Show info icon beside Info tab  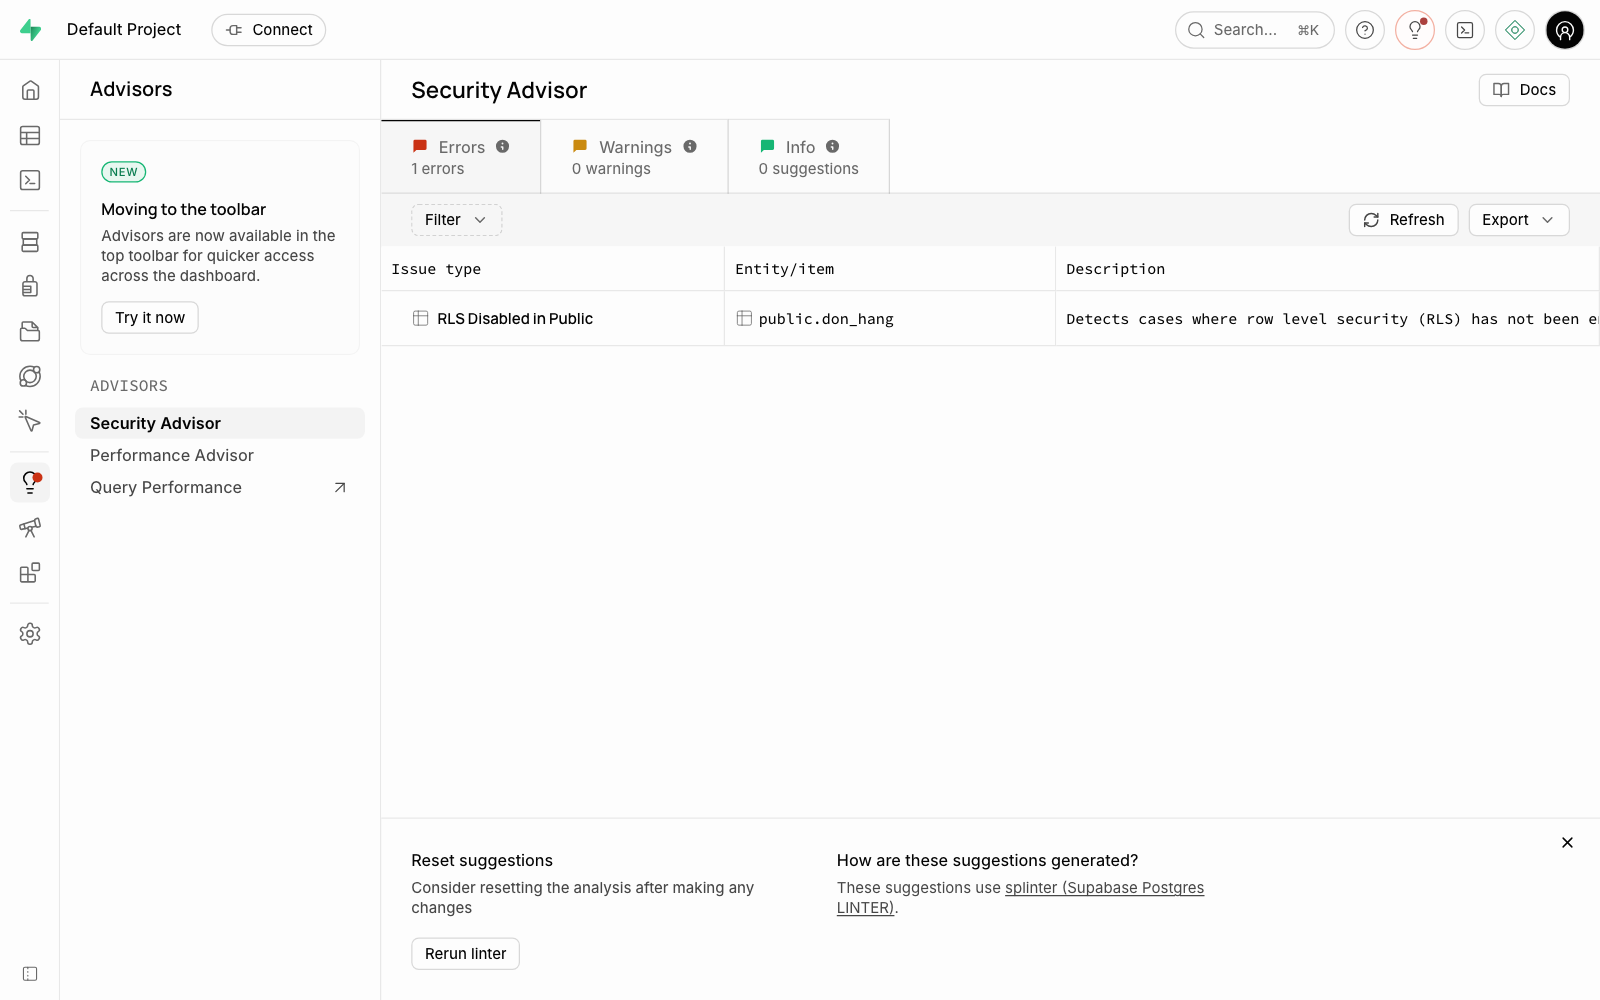[x=833, y=147]
